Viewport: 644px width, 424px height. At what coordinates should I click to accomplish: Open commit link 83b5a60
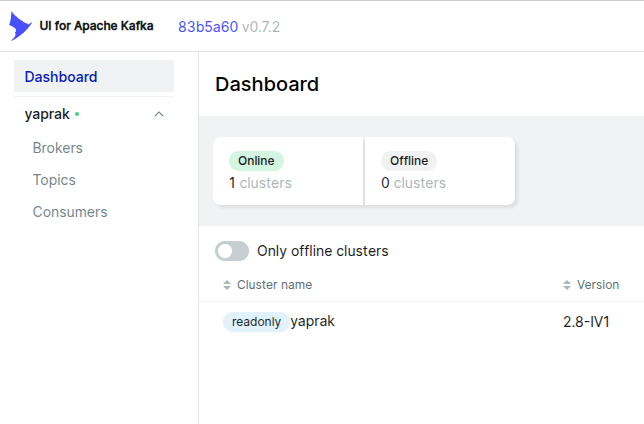click(208, 26)
